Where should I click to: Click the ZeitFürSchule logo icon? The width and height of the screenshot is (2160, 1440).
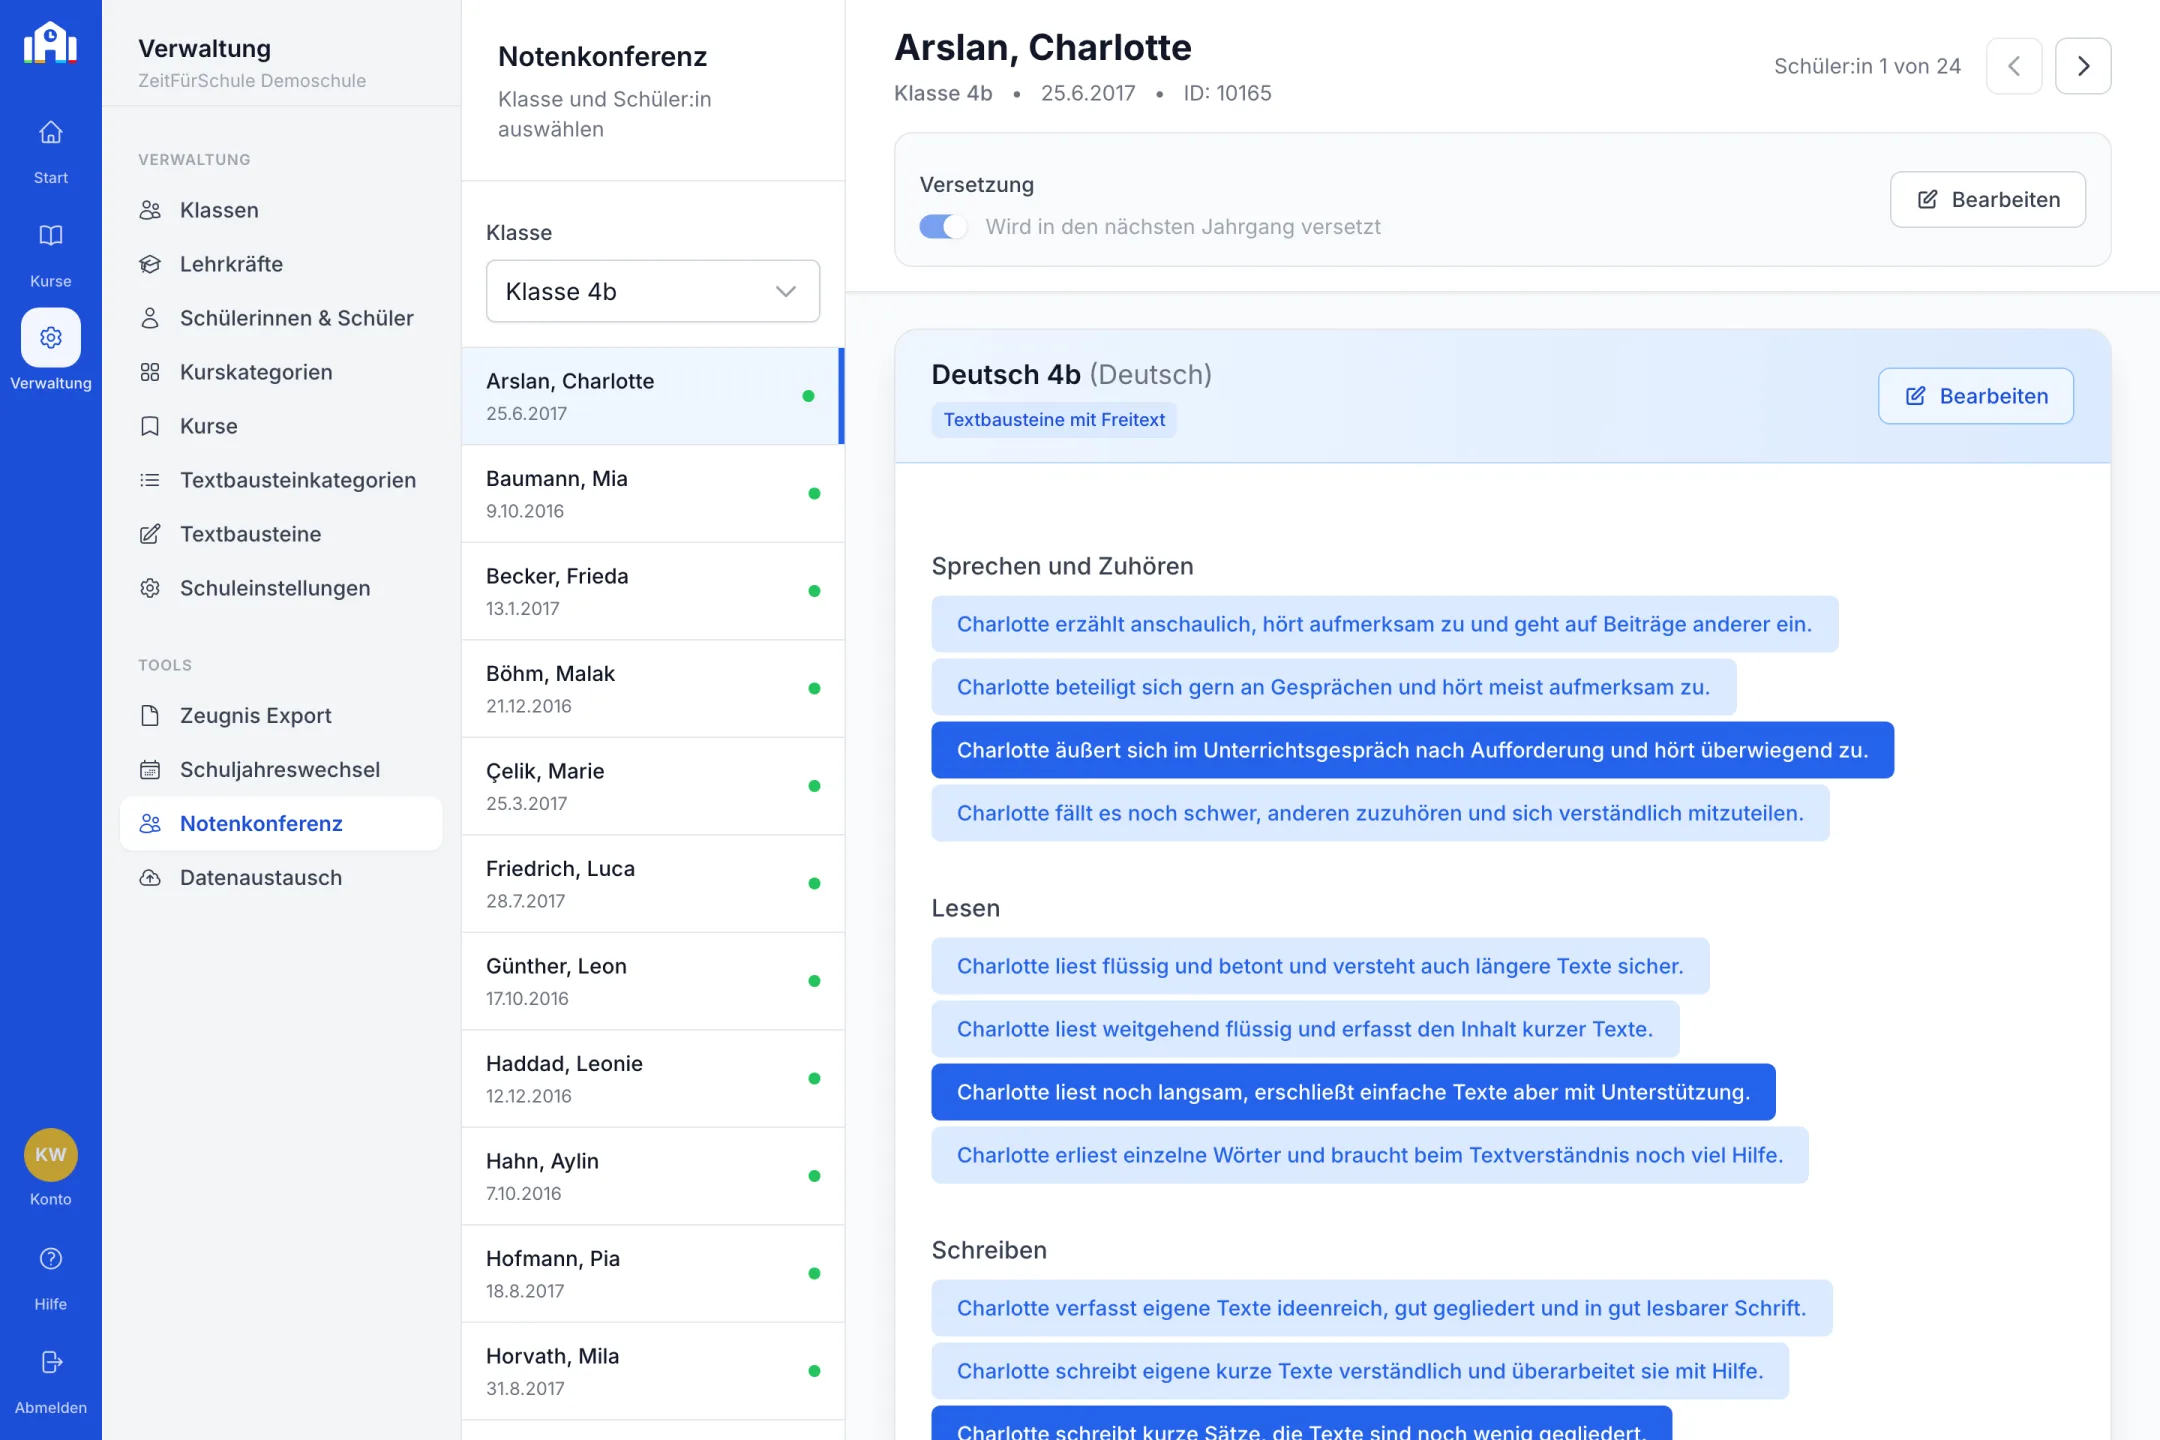(50, 43)
